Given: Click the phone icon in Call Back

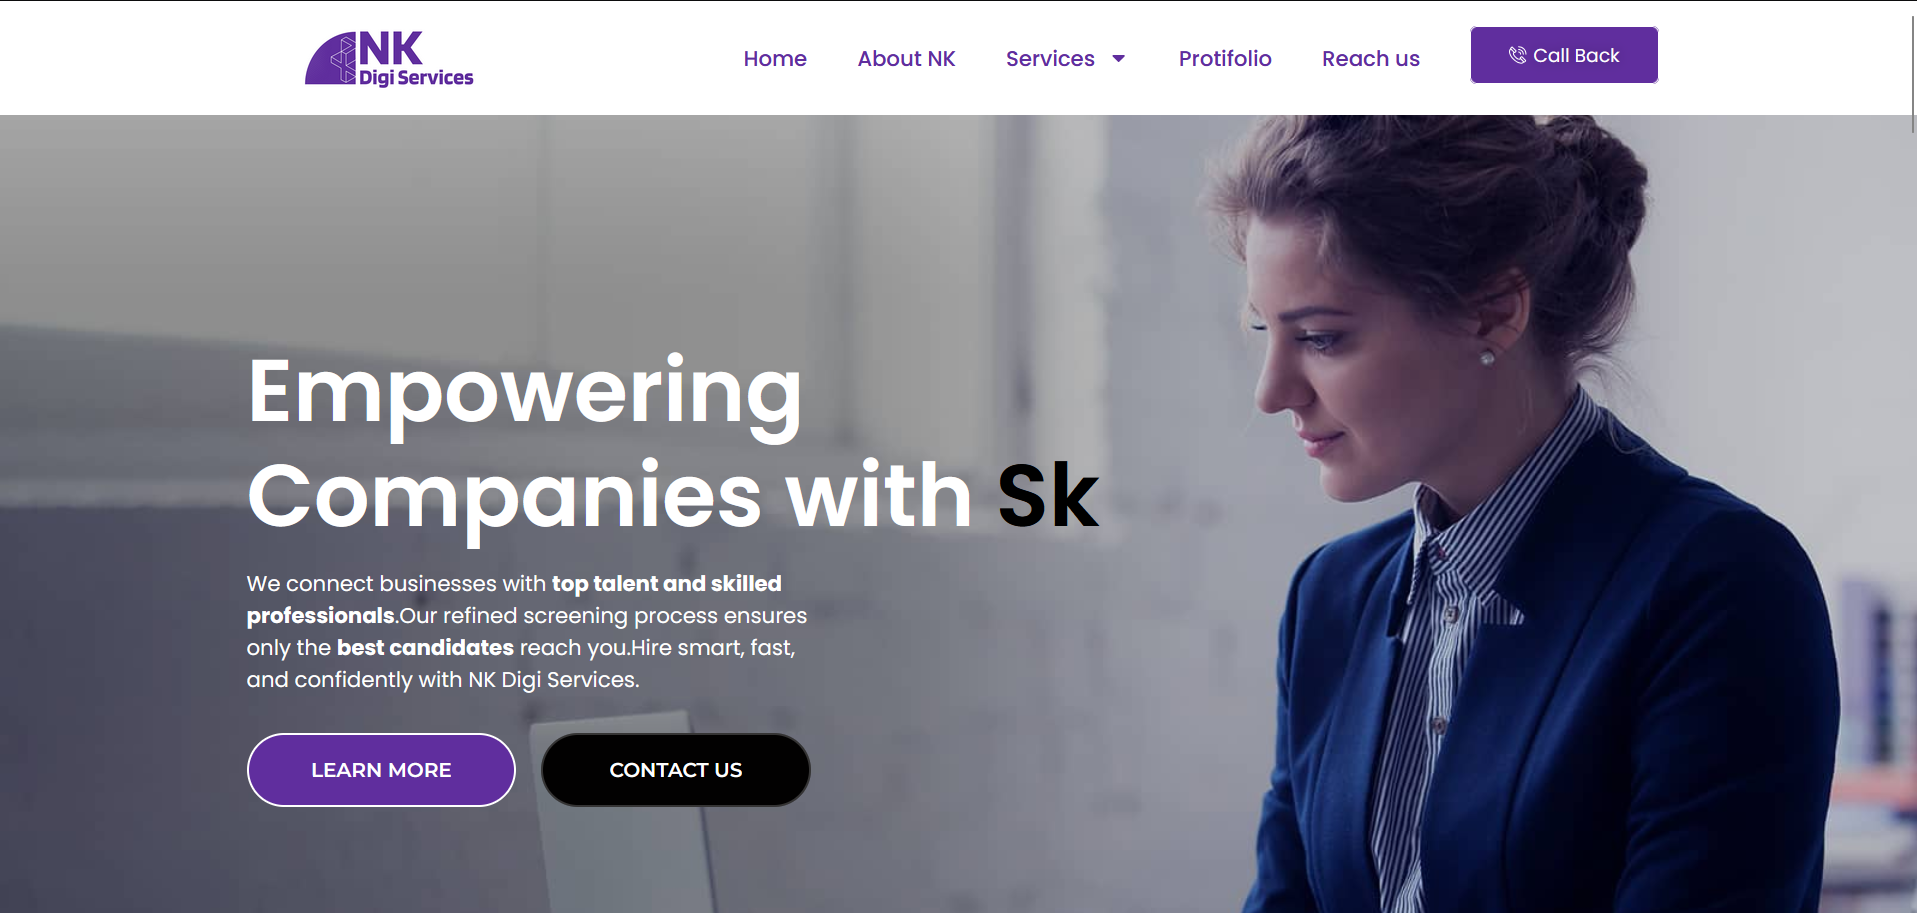Looking at the screenshot, I should (x=1517, y=55).
